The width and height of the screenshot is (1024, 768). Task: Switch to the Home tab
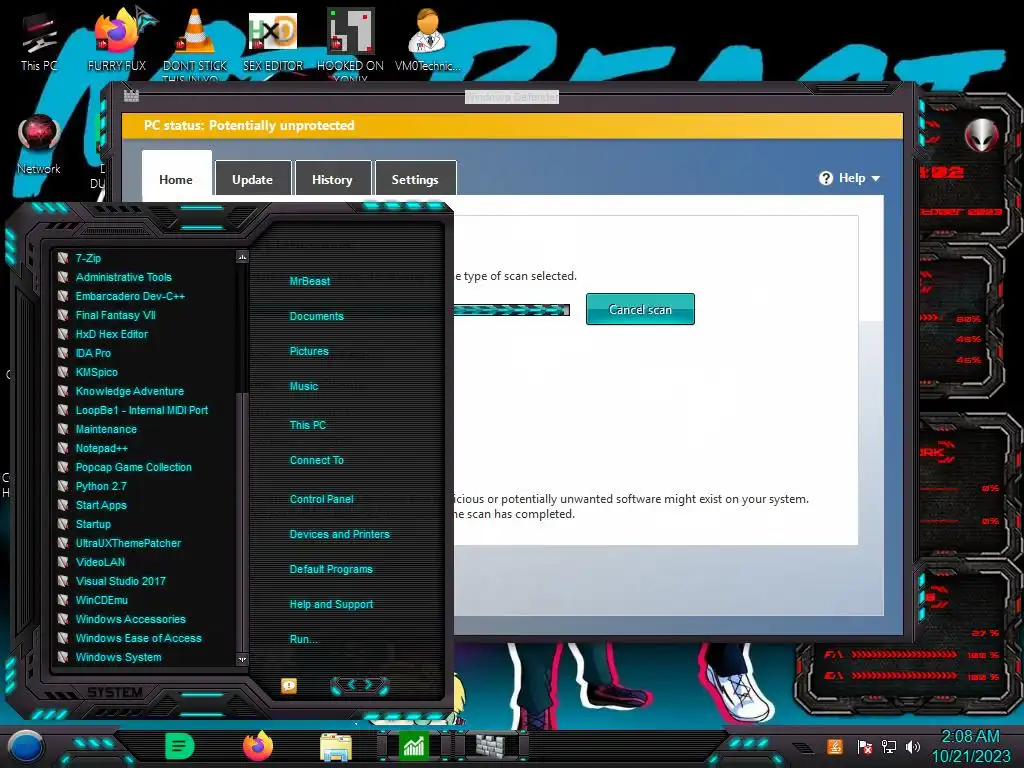click(x=176, y=175)
